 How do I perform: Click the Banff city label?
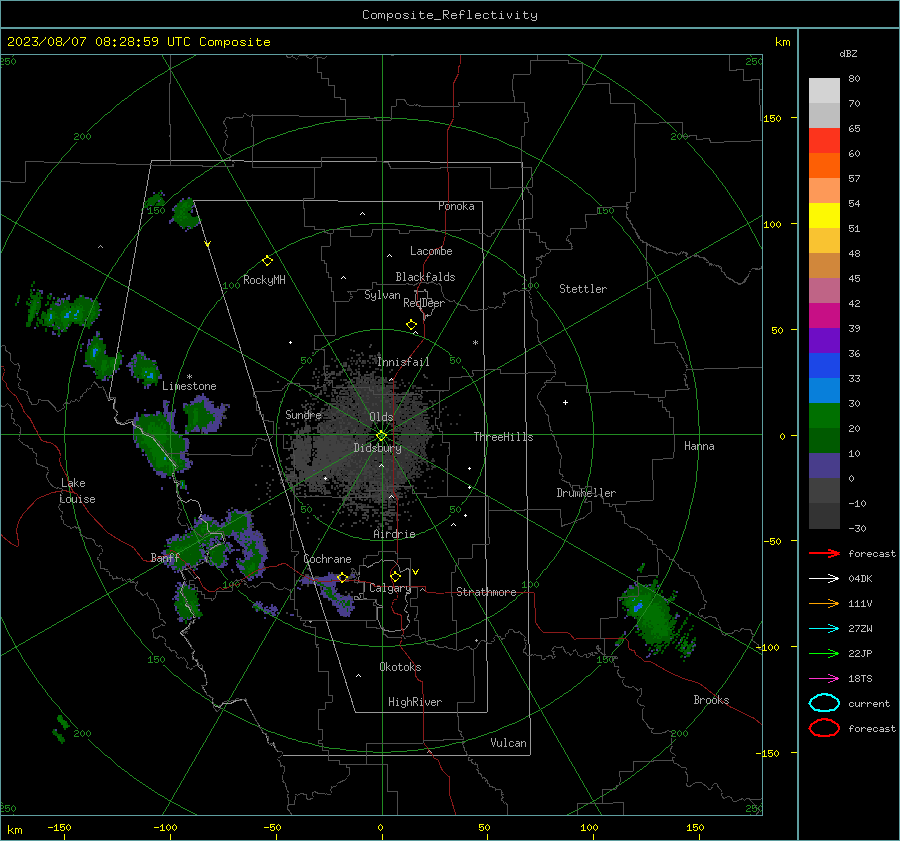165,557
